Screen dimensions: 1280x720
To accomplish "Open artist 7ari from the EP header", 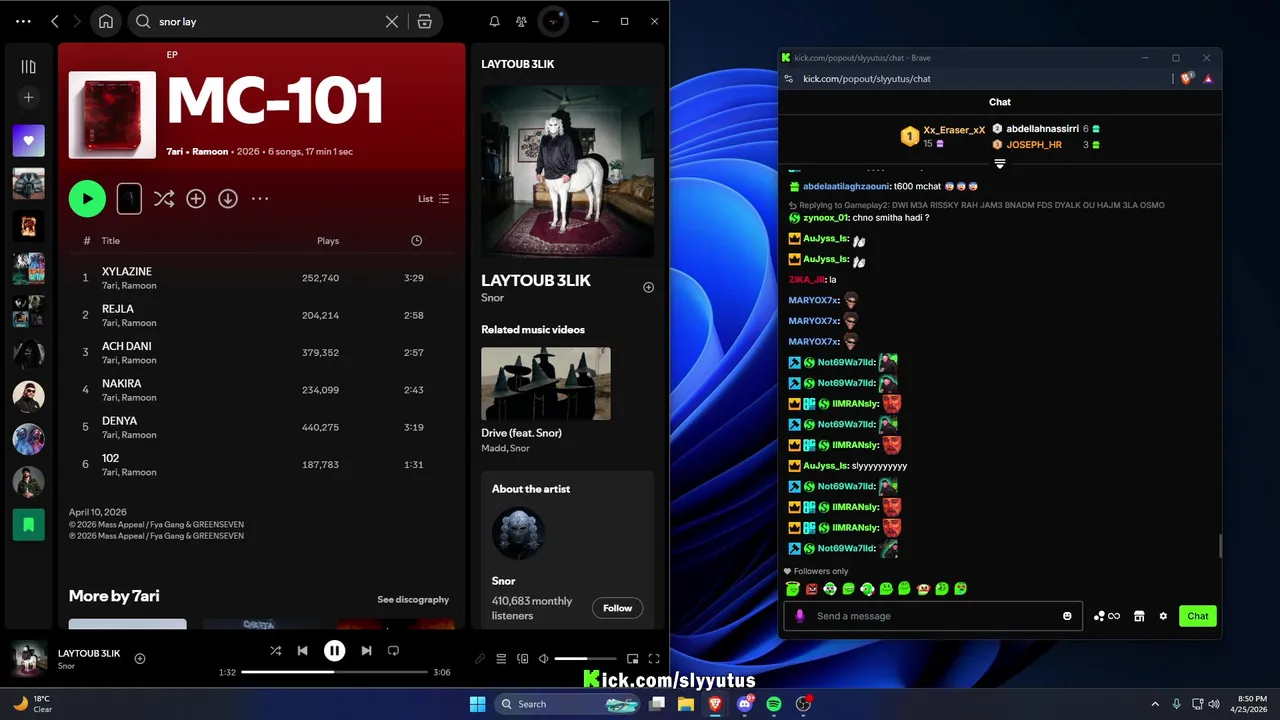I will [x=175, y=152].
